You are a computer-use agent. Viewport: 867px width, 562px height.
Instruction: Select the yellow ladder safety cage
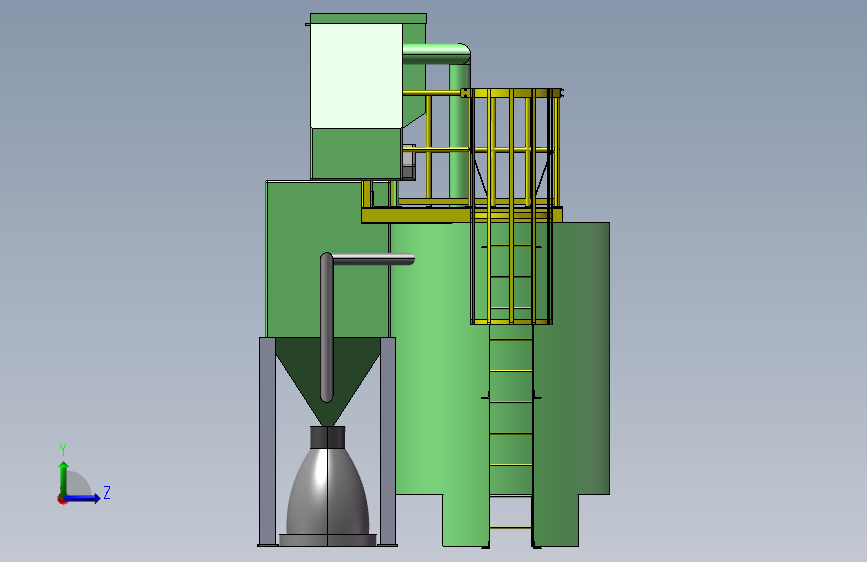tap(511, 206)
